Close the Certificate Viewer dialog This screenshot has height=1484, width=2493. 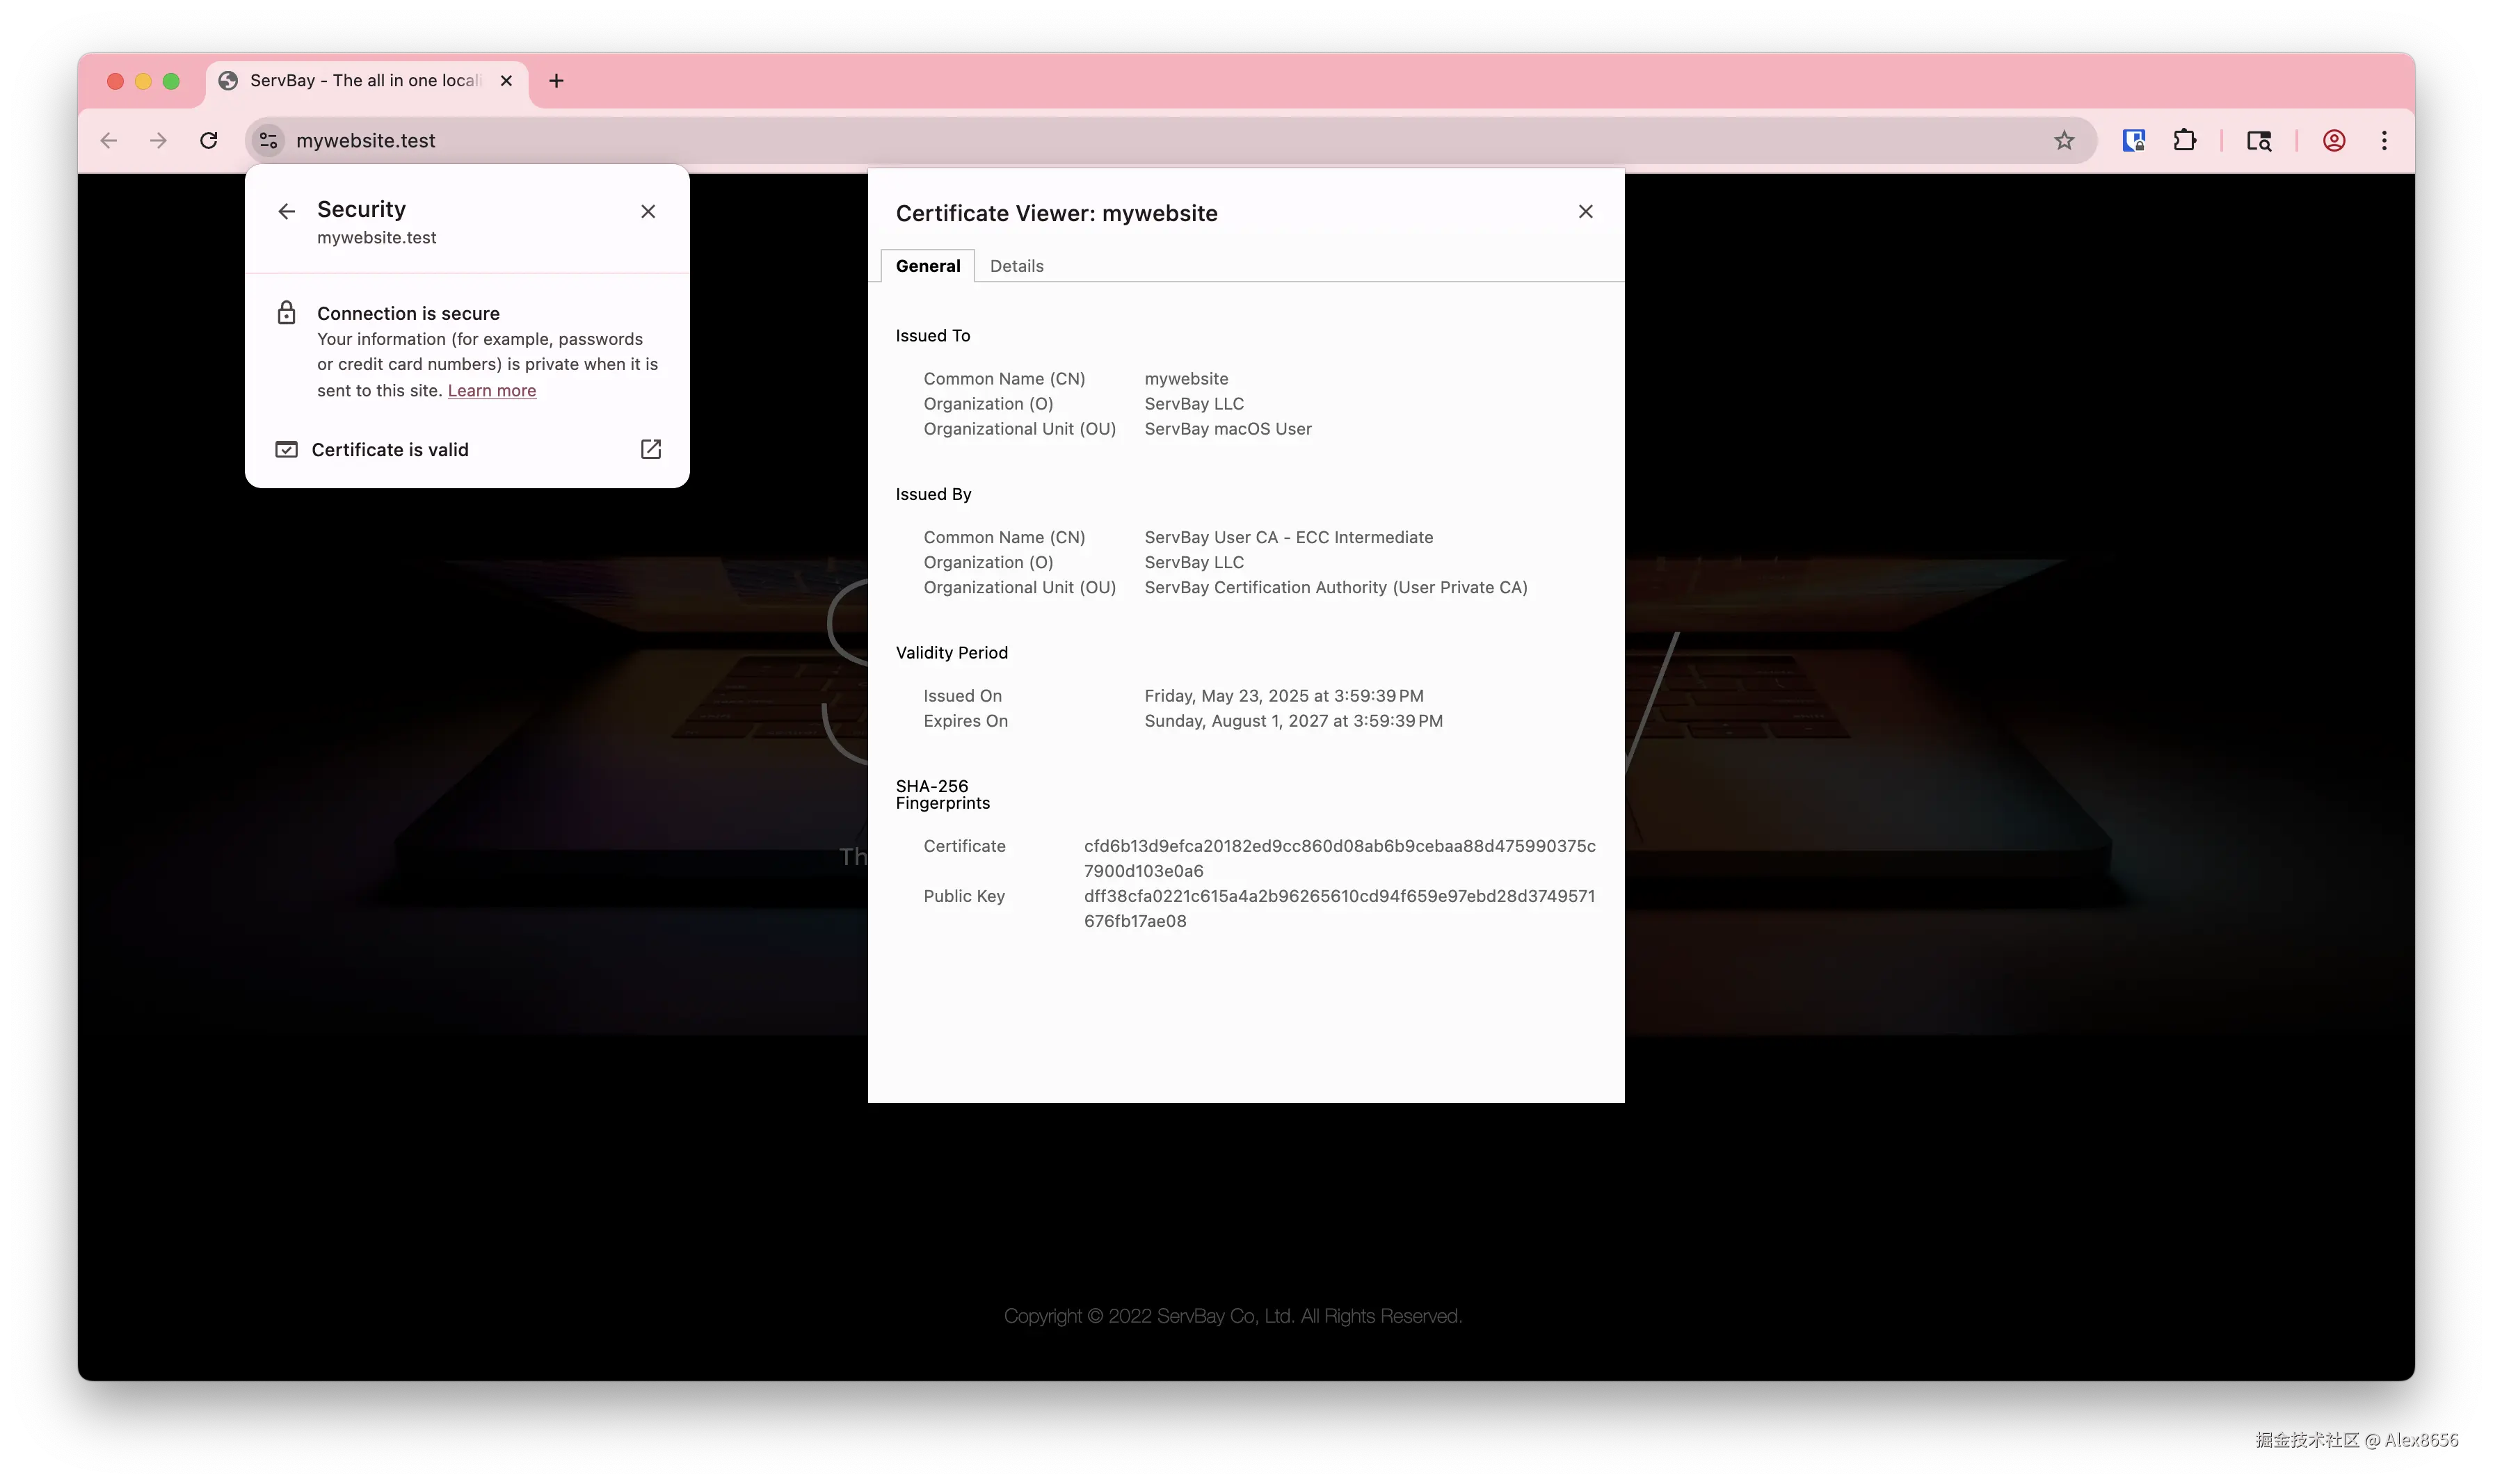1585,212
